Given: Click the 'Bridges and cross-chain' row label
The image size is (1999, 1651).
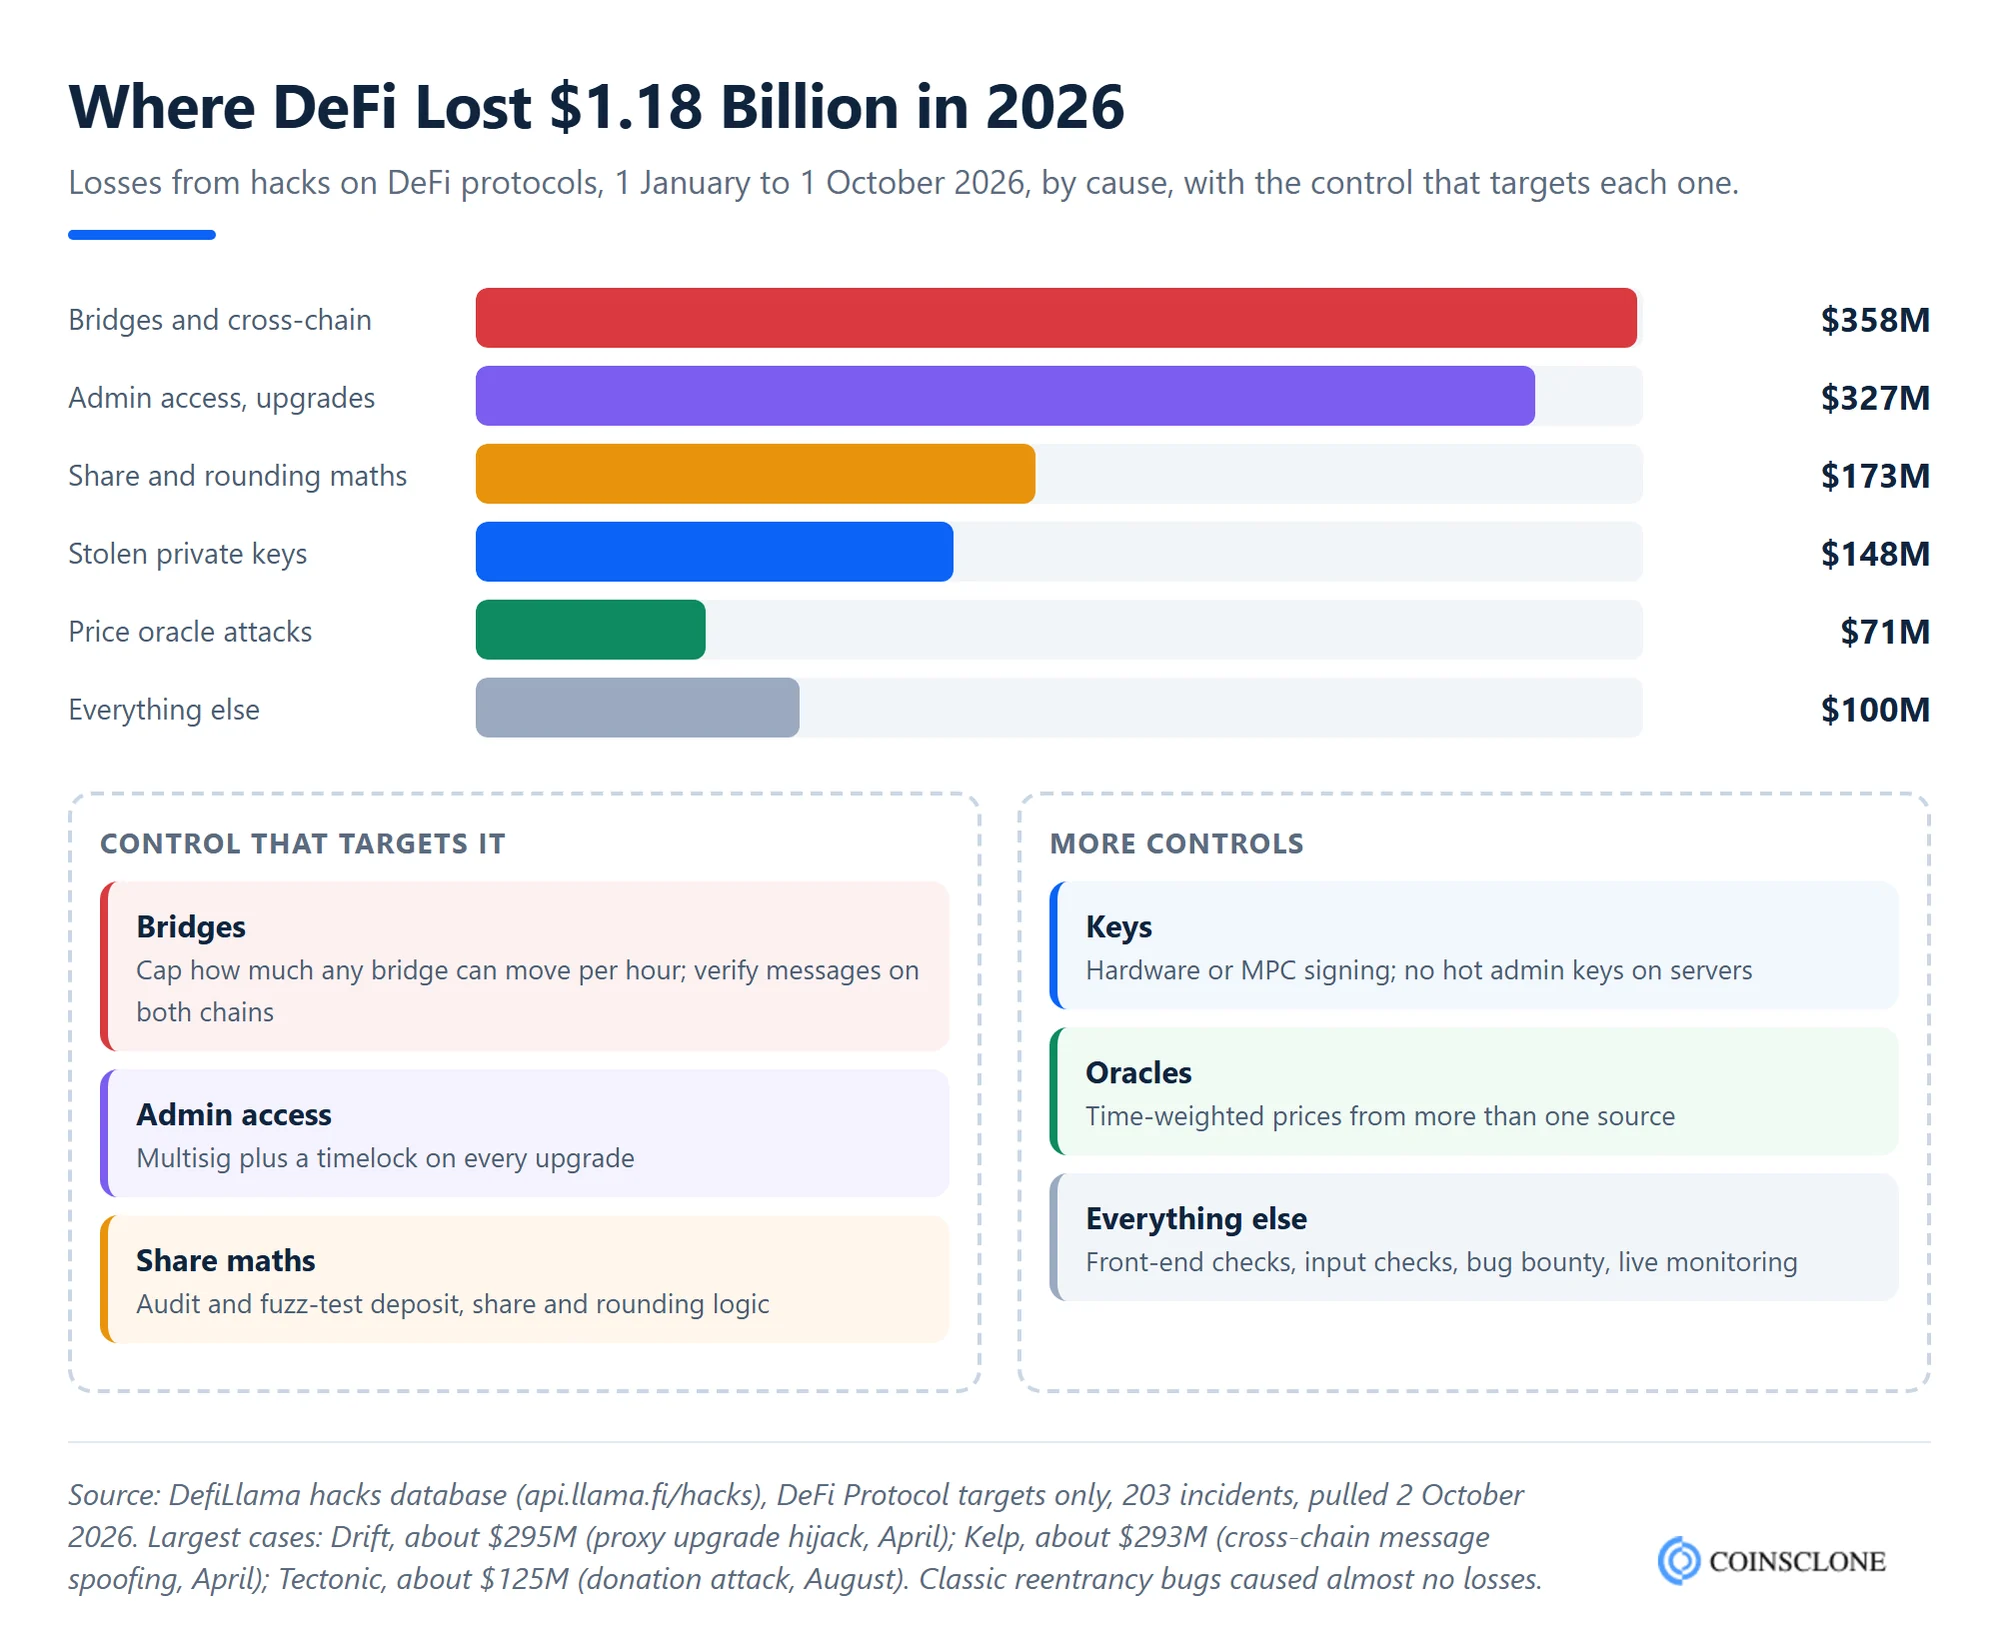Looking at the screenshot, I should (220, 320).
